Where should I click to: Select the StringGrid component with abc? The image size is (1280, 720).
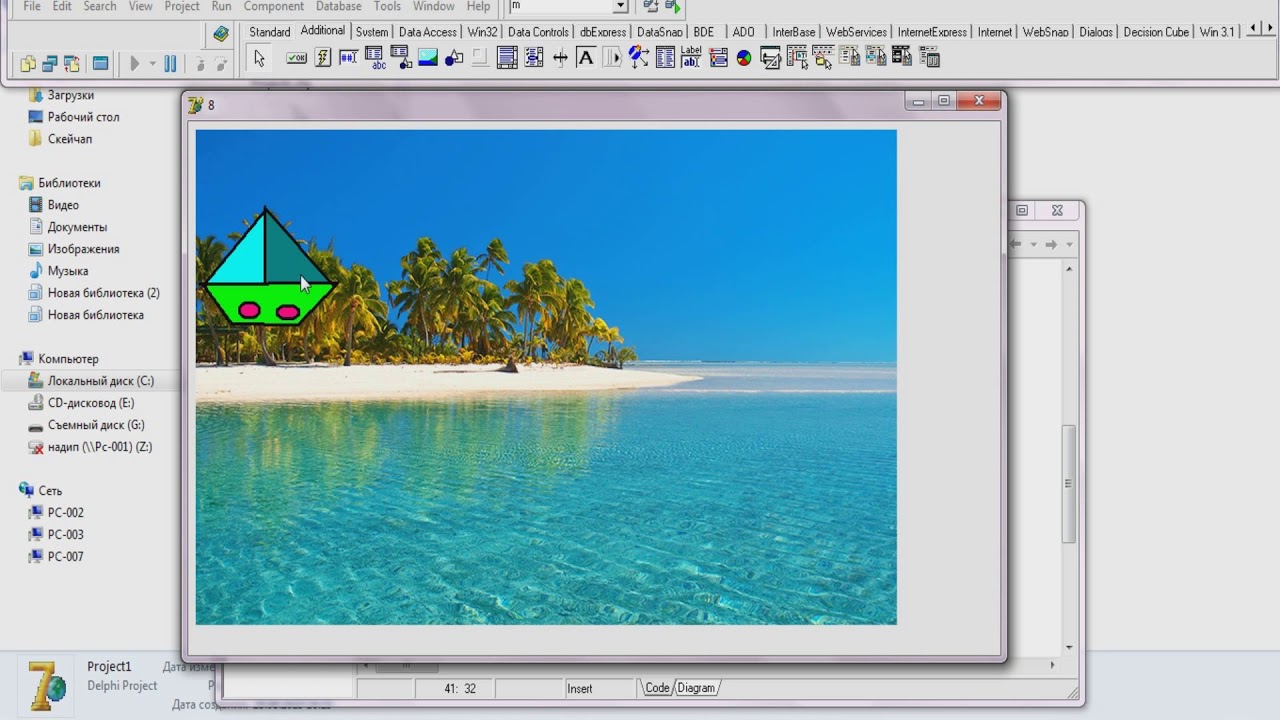[x=375, y=58]
